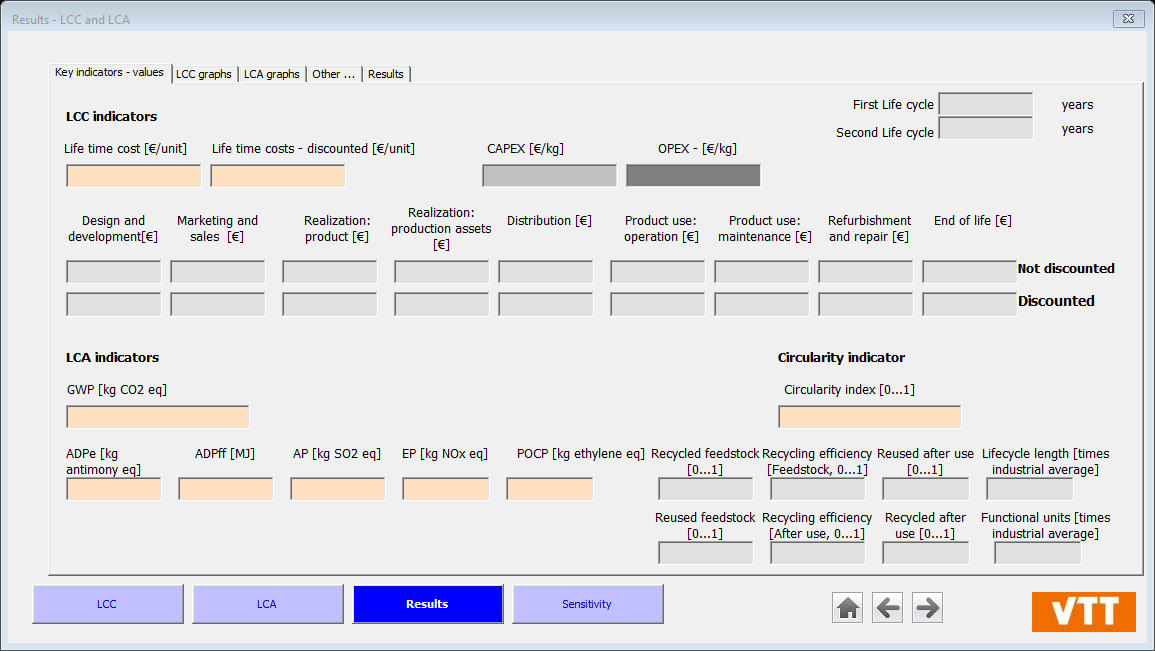Click the OPEX [€/kg] dark grey box
The width and height of the screenshot is (1155, 651).
[x=693, y=175]
